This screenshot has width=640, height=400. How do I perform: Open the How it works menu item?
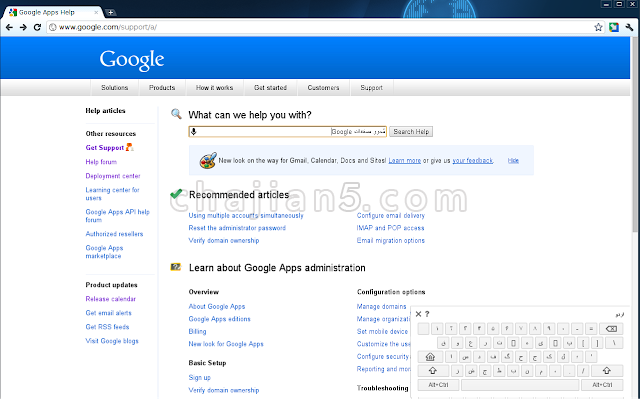click(214, 88)
